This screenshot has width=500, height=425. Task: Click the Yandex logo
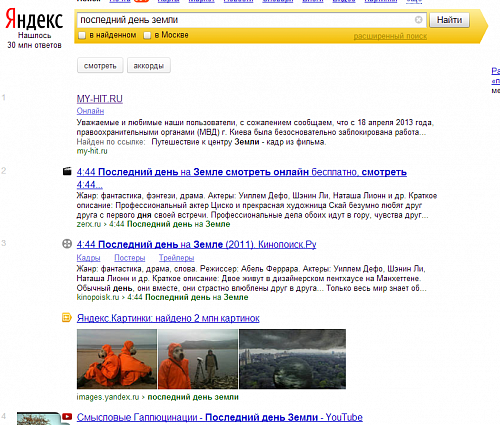pyautogui.click(x=34, y=19)
